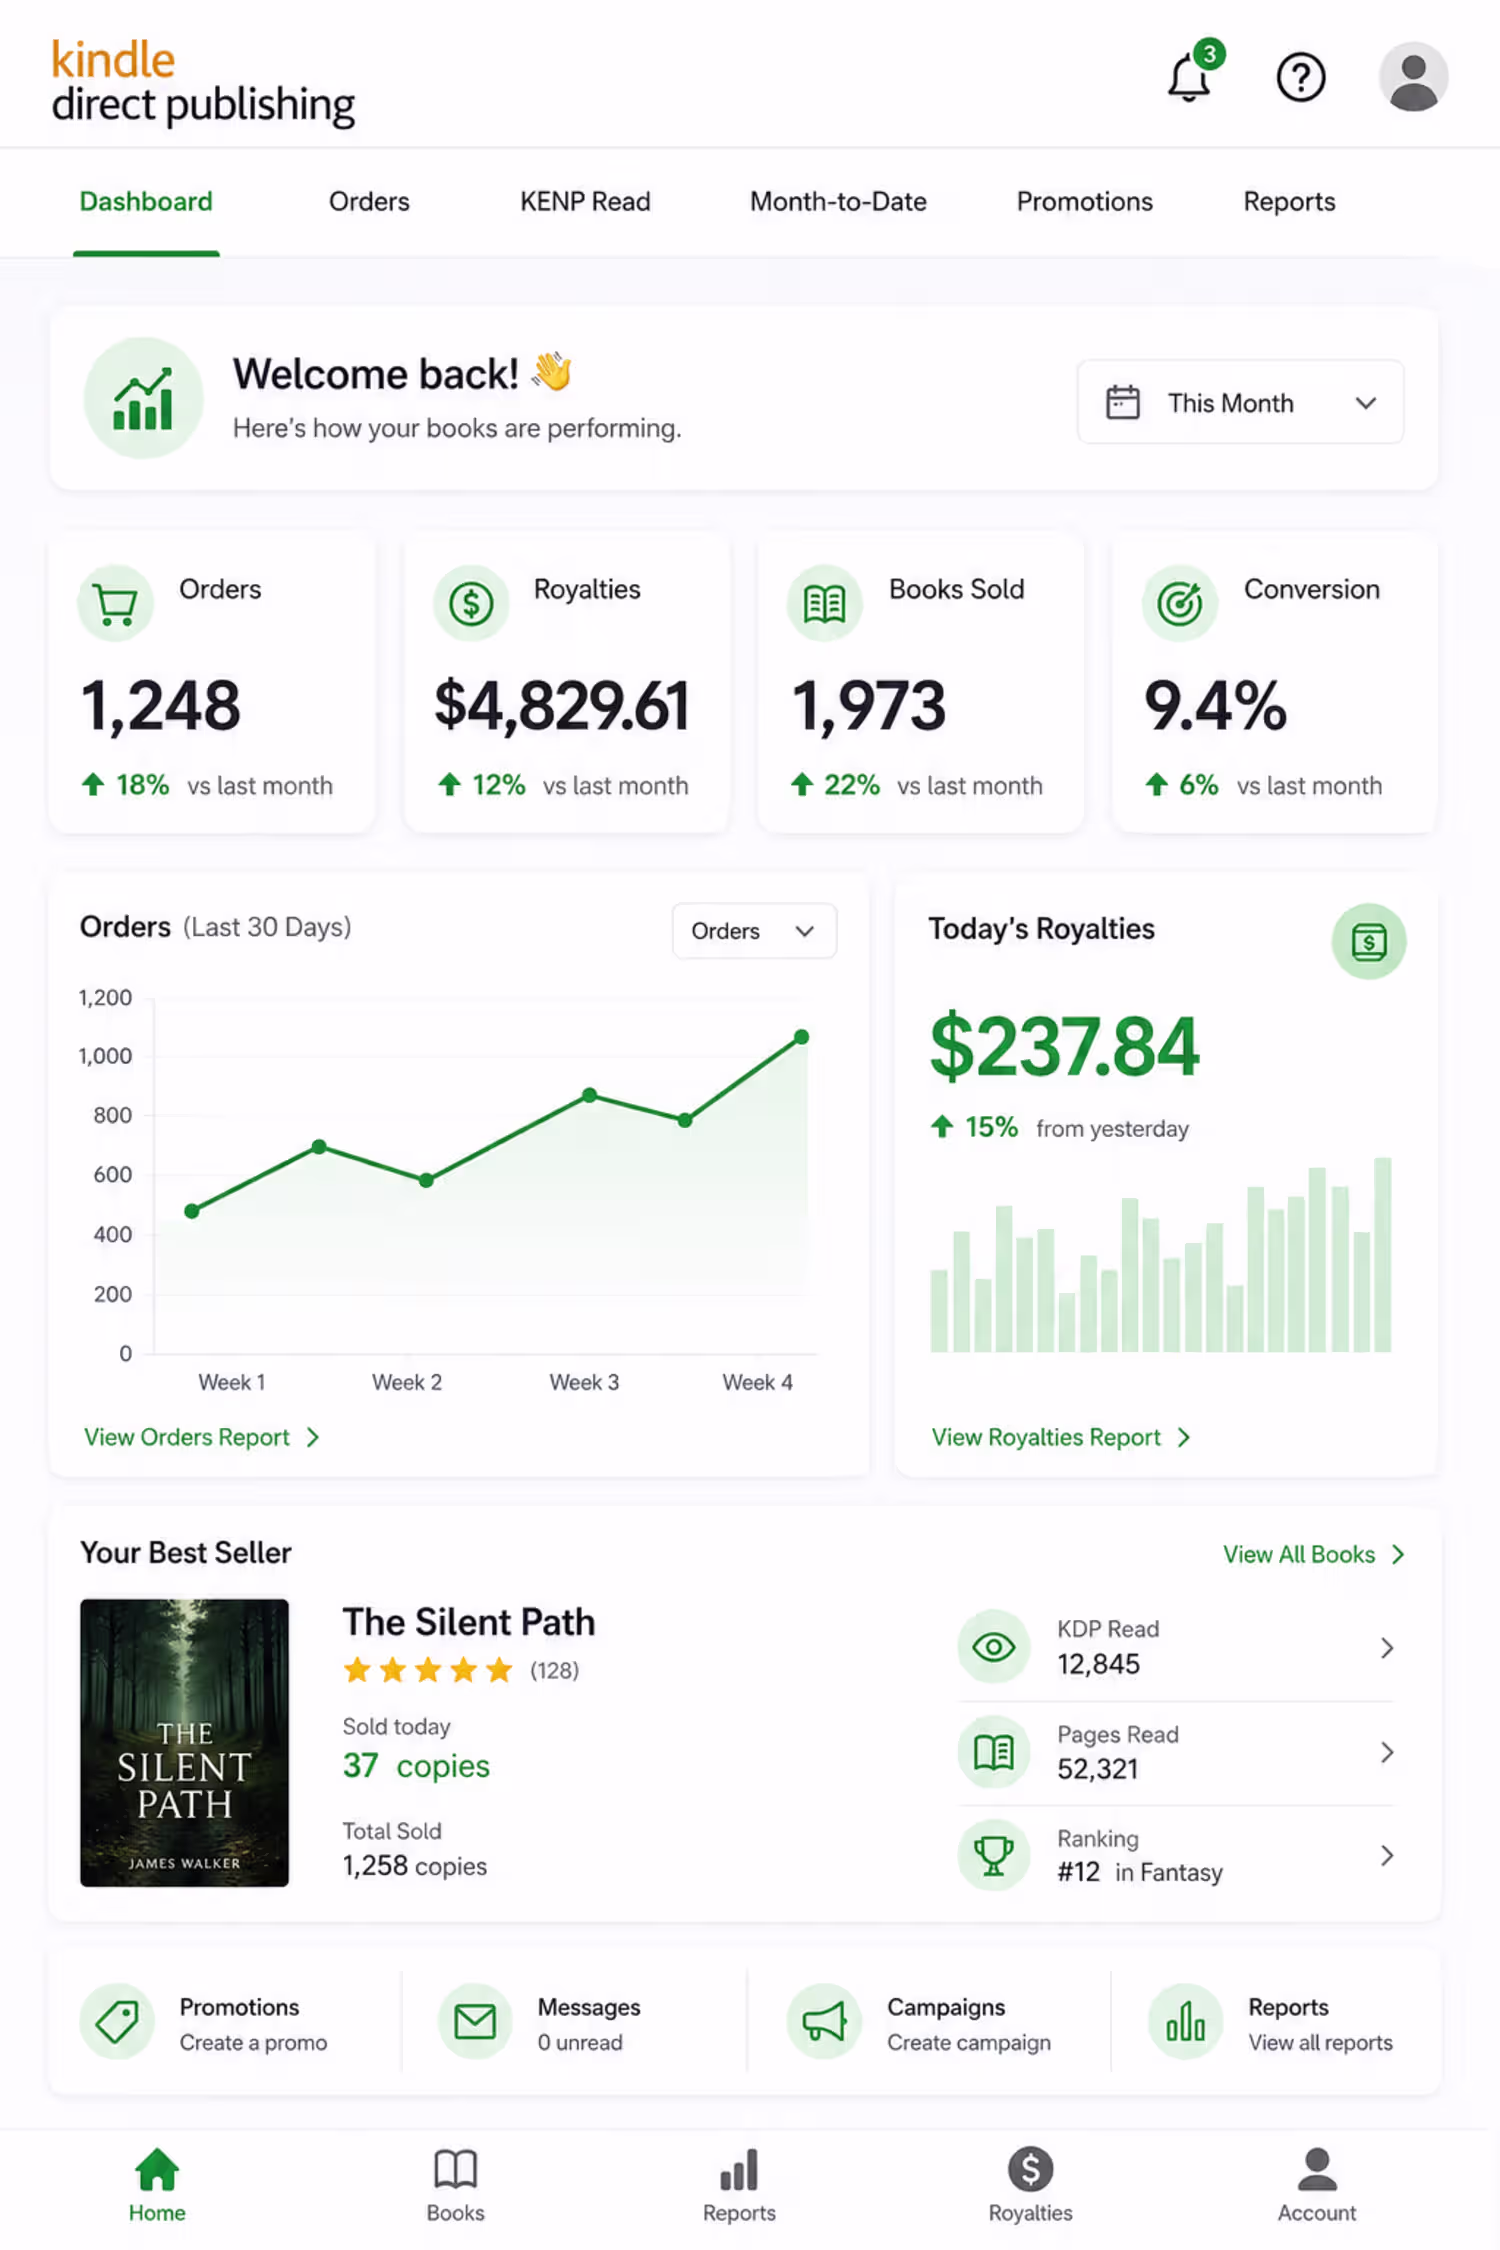
Task: Click the Week 4 peak point on the chart
Action: [801, 1037]
